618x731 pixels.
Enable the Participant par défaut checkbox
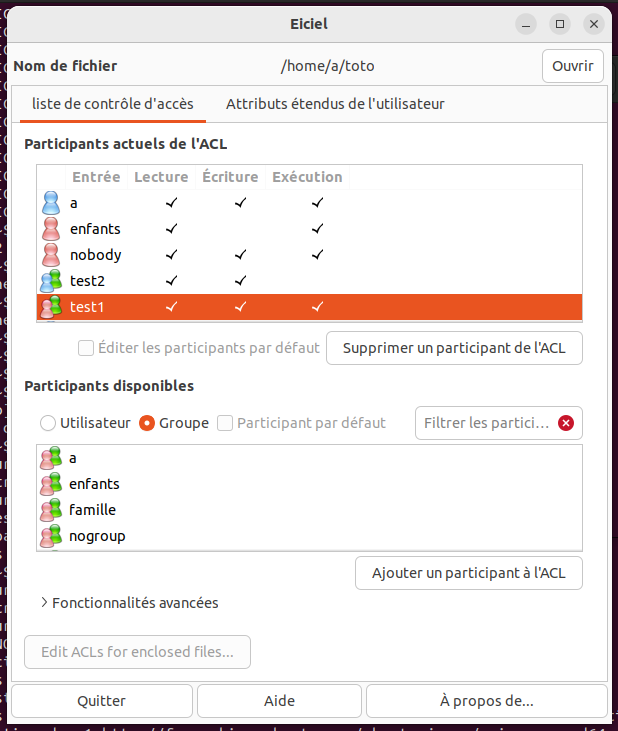click(x=225, y=423)
